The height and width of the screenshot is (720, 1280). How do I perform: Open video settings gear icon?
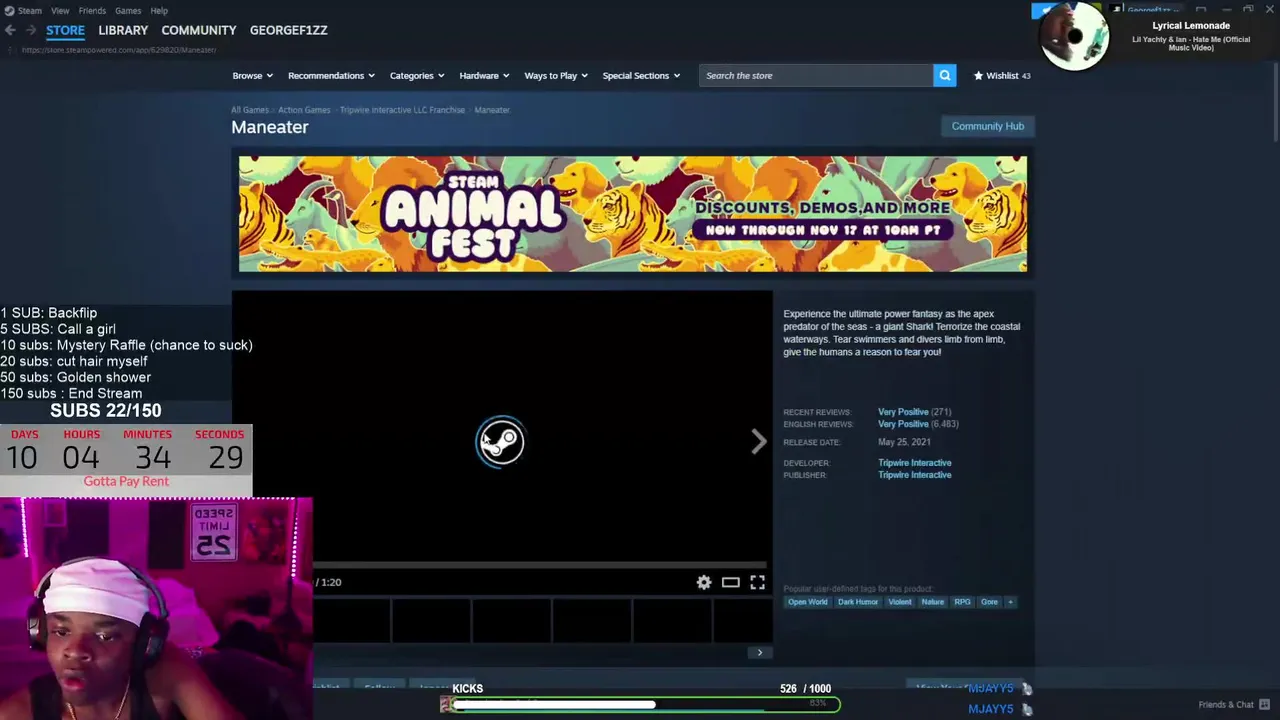click(x=704, y=582)
